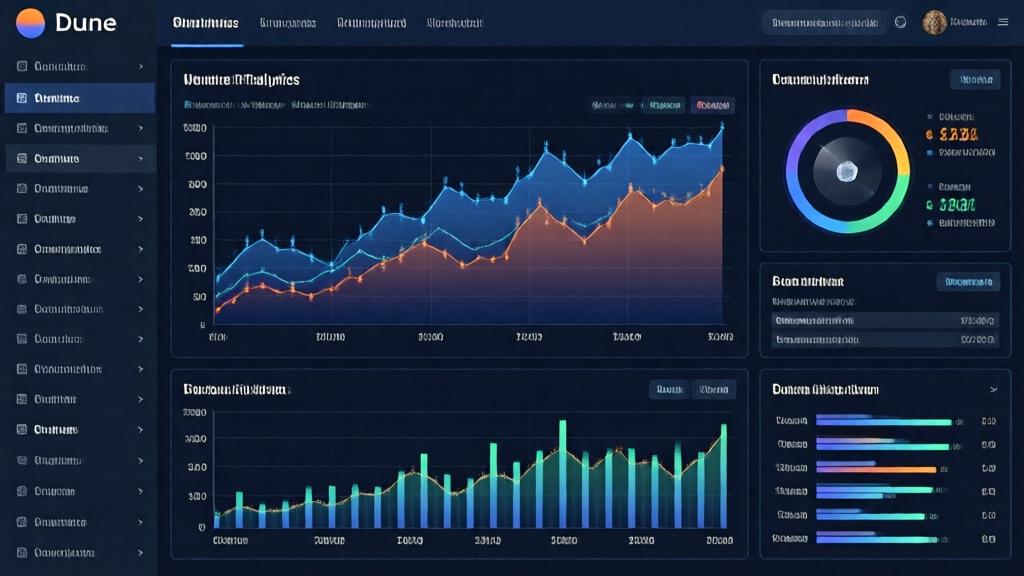Open the user avatar profile picture
1024x576 pixels.
935,23
